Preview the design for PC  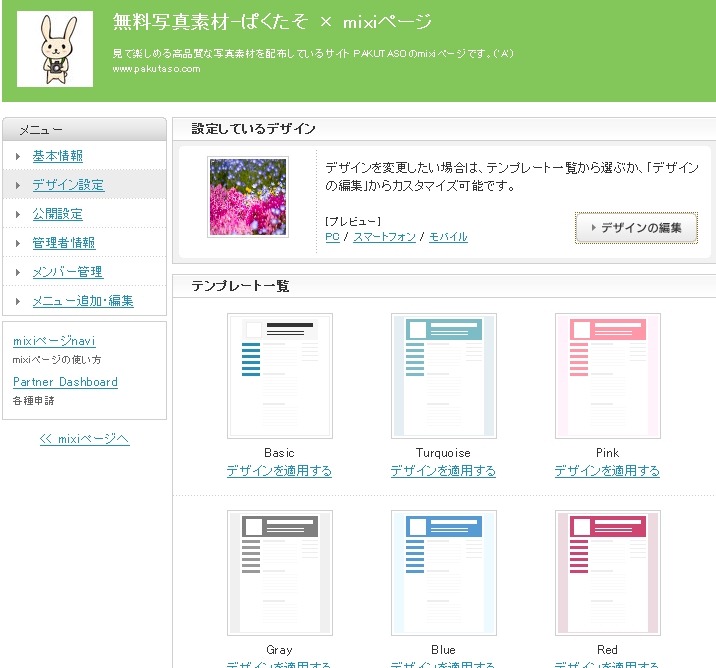332,237
